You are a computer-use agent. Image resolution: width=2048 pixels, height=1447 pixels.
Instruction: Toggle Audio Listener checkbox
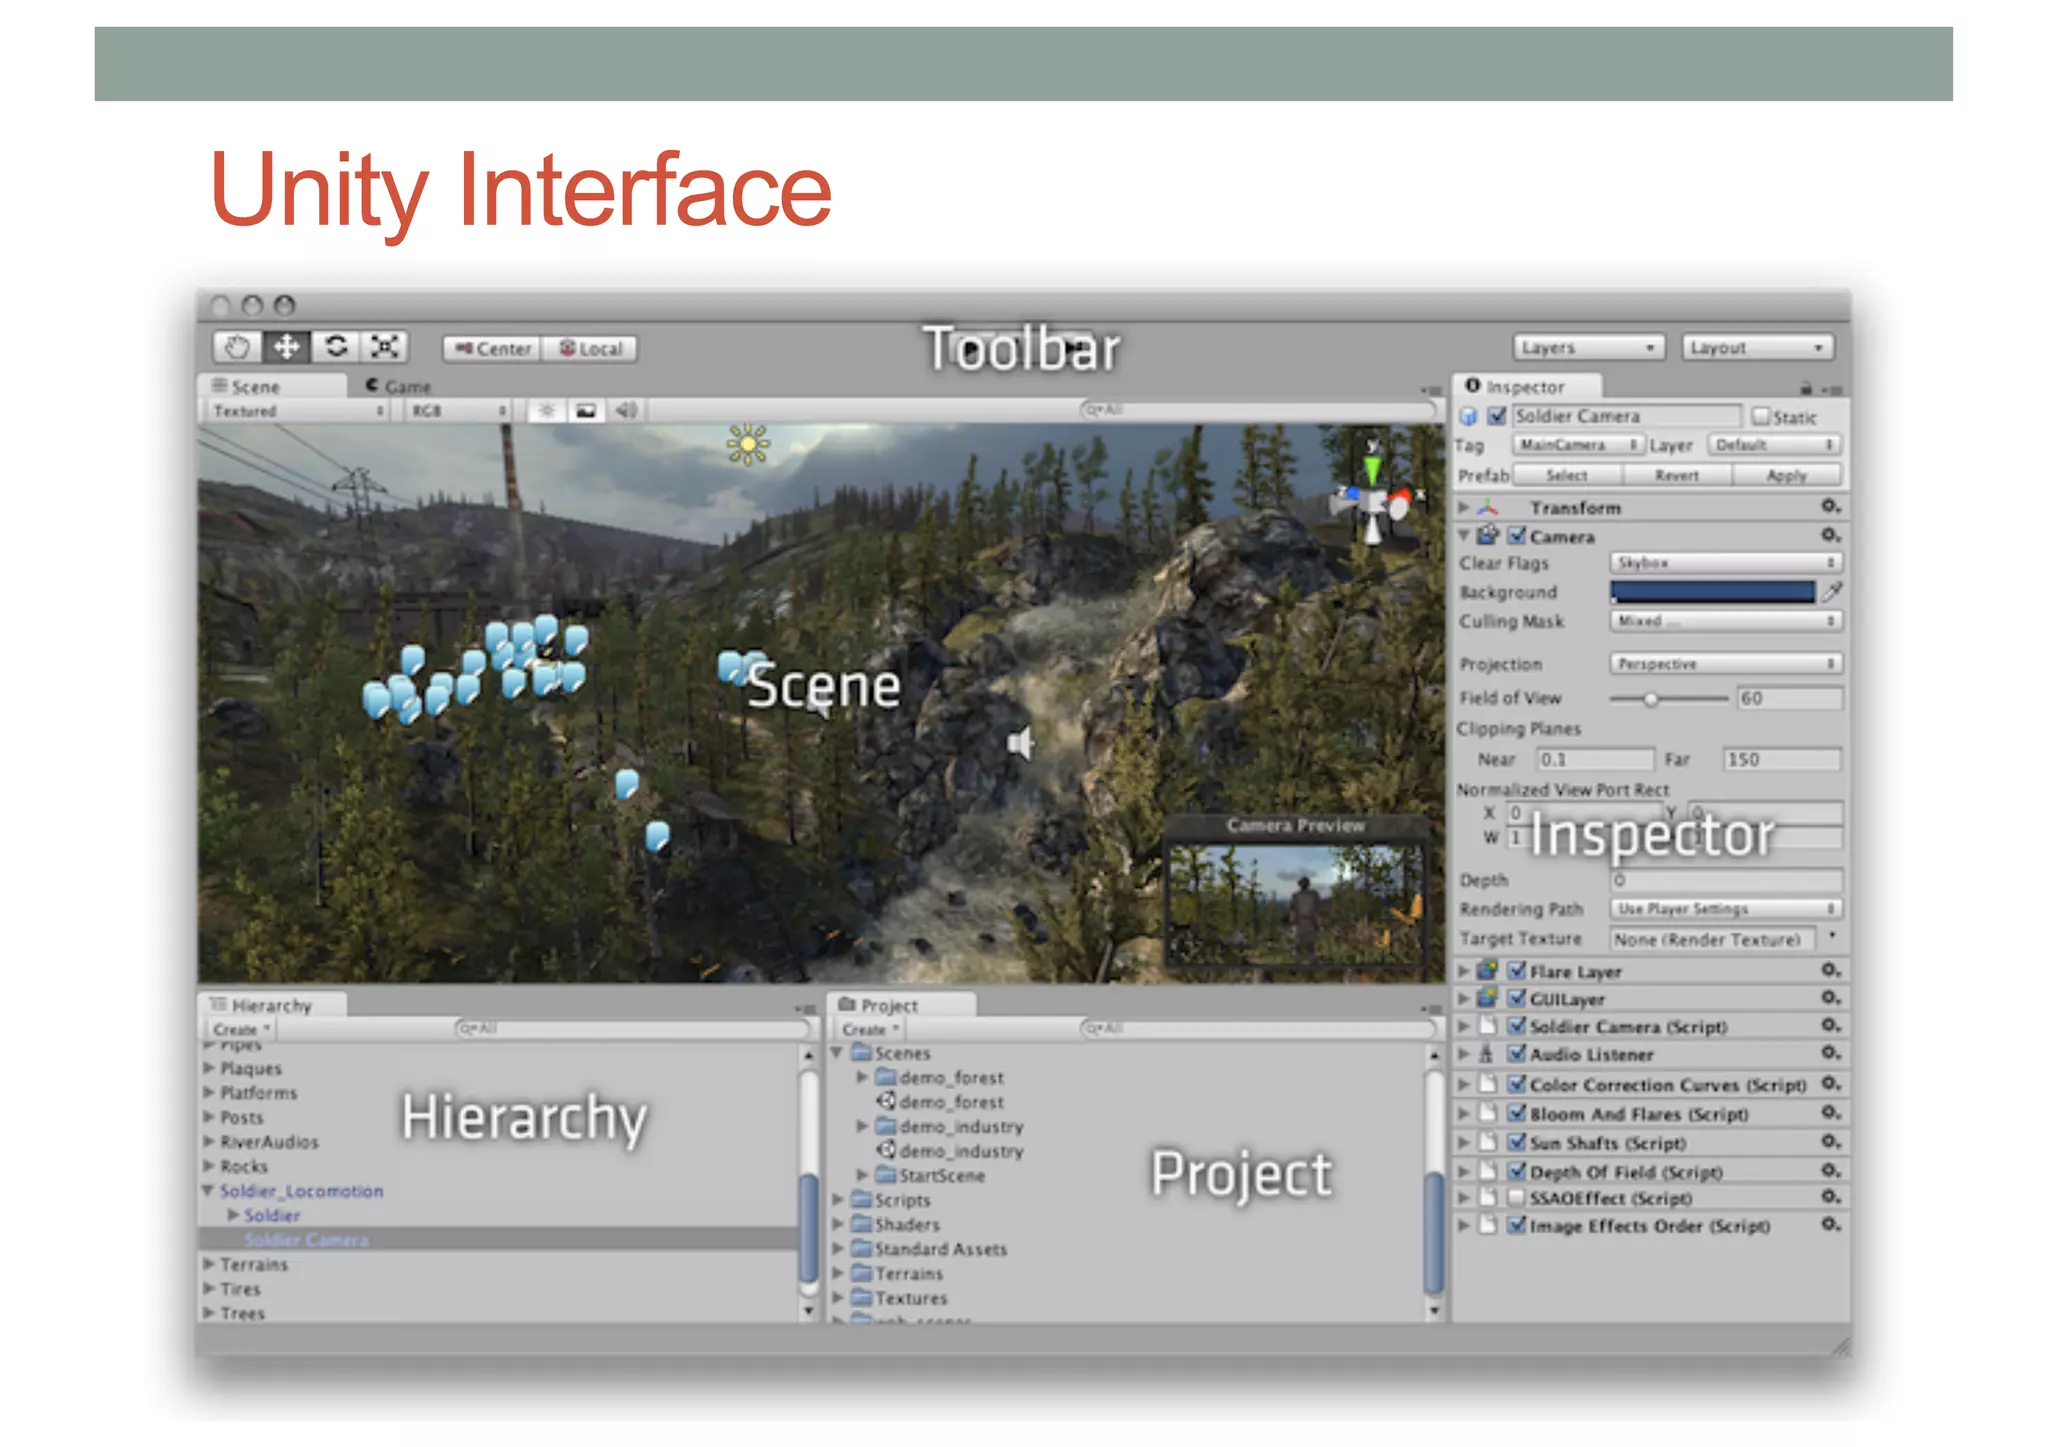pyautogui.click(x=1516, y=1053)
